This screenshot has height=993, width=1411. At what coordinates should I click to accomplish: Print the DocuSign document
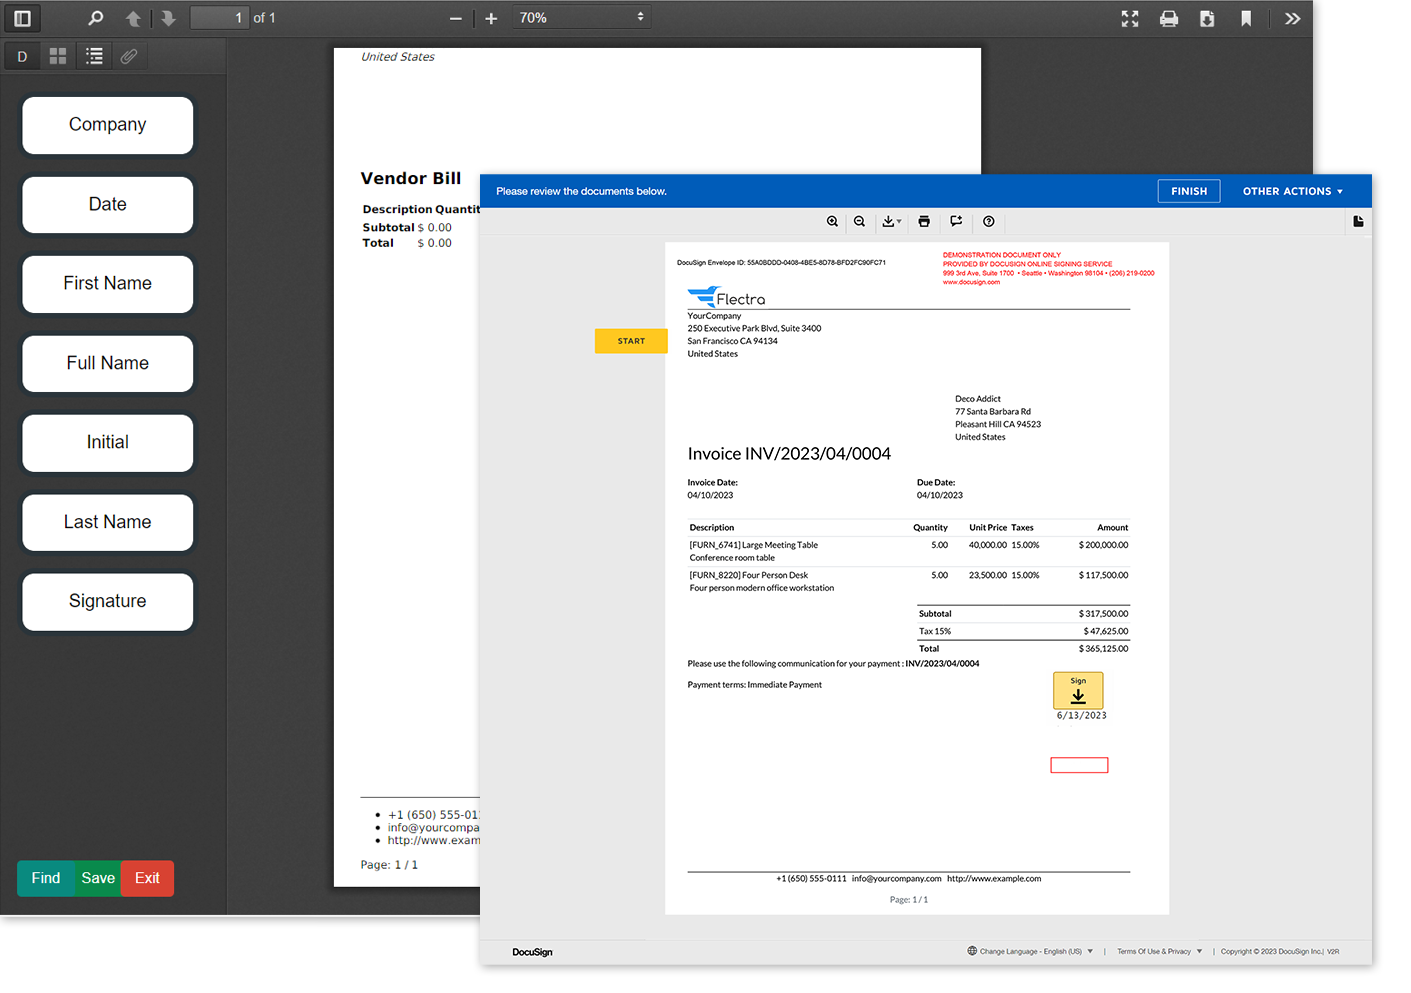[924, 222]
